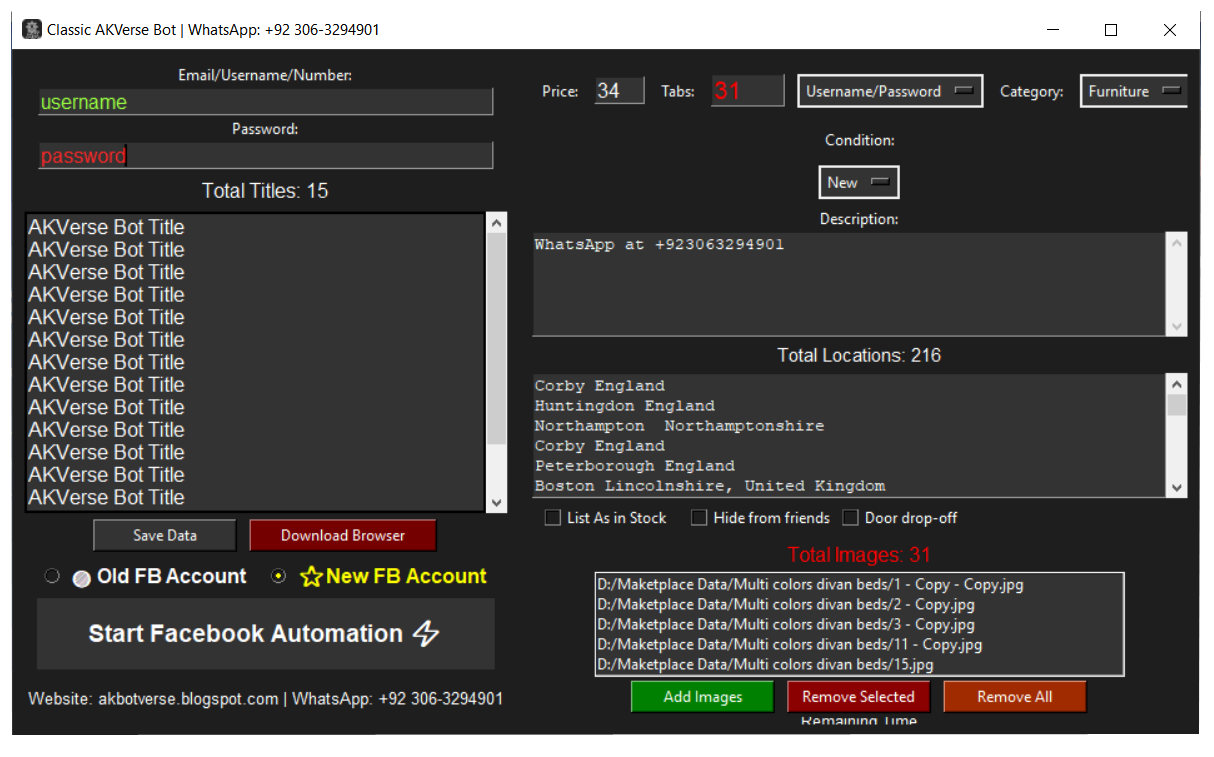Click the AKVerse Bot app icon in title bar

pyautogui.click(x=31, y=30)
